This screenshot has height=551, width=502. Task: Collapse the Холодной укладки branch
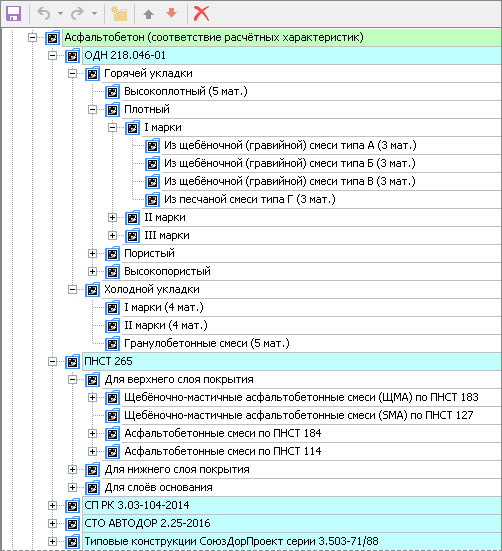(x=72, y=290)
